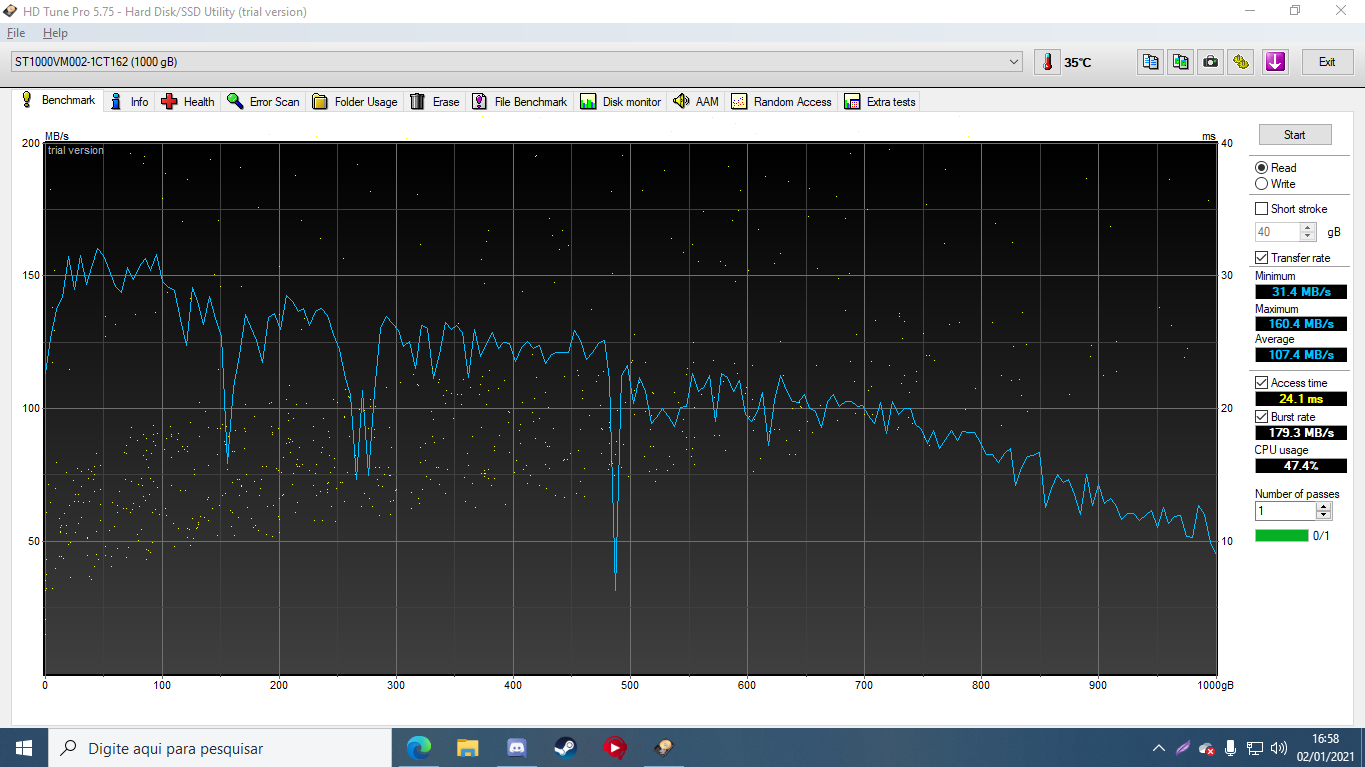This screenshot has width=1365, height=767.
Task: Switch to the Health tab
Action: [188, 102]
